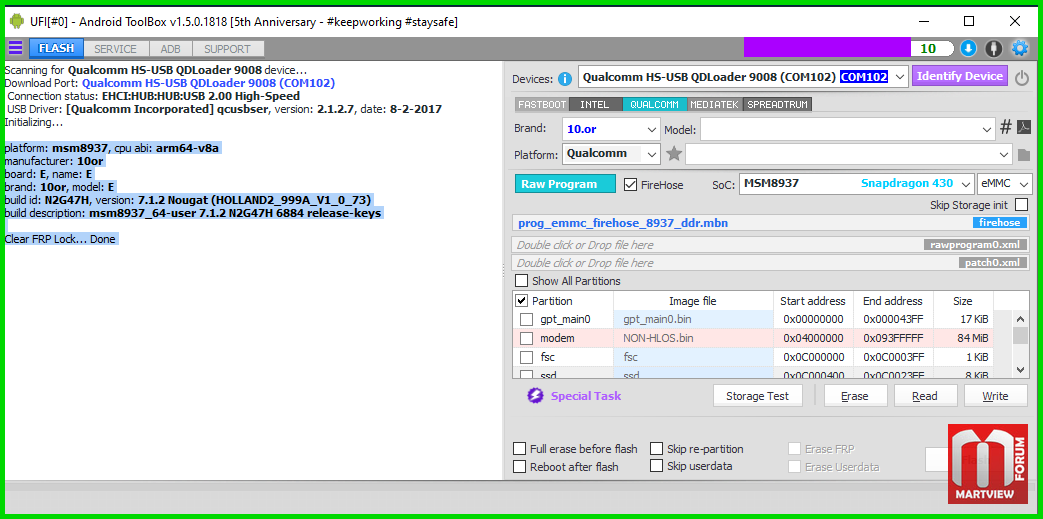Open the PDF document icon
Image resolution: width=1043 pixels, height=519 pixels.
pyautogui.click(x=1024, y=128)
